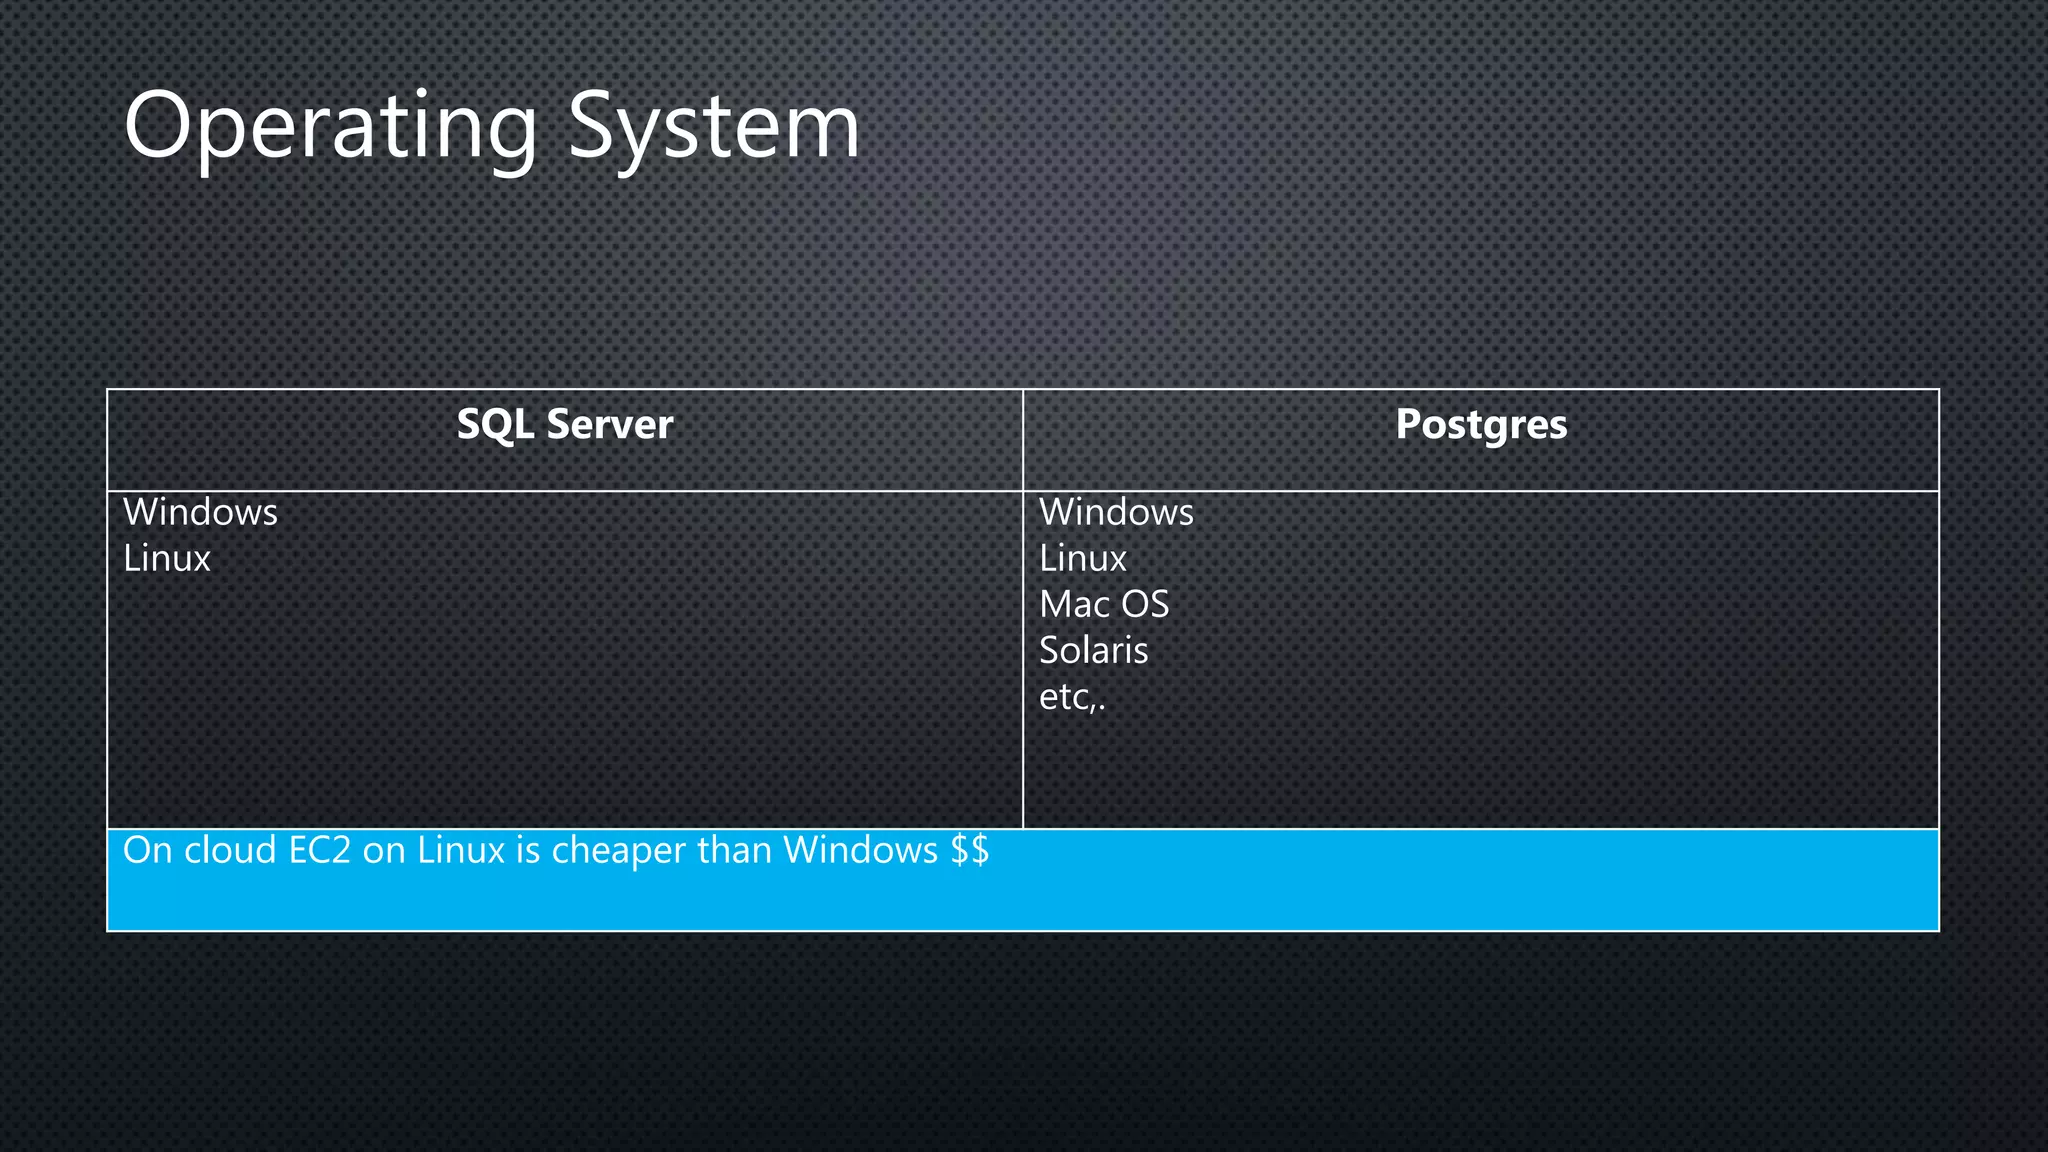Click 'etc,.' in Postgres column
Screen dimensions: 2048x1152
point(1072,697)
